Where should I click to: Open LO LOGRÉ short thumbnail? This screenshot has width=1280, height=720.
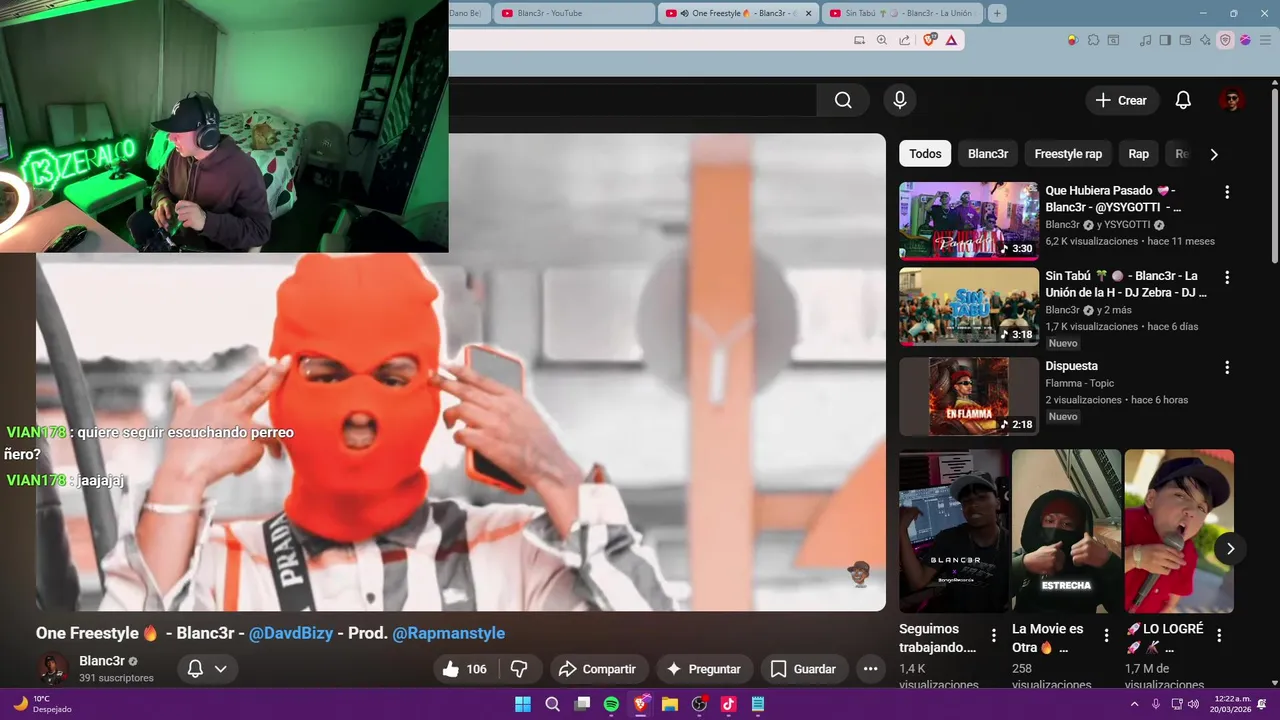pos(1179,530)
